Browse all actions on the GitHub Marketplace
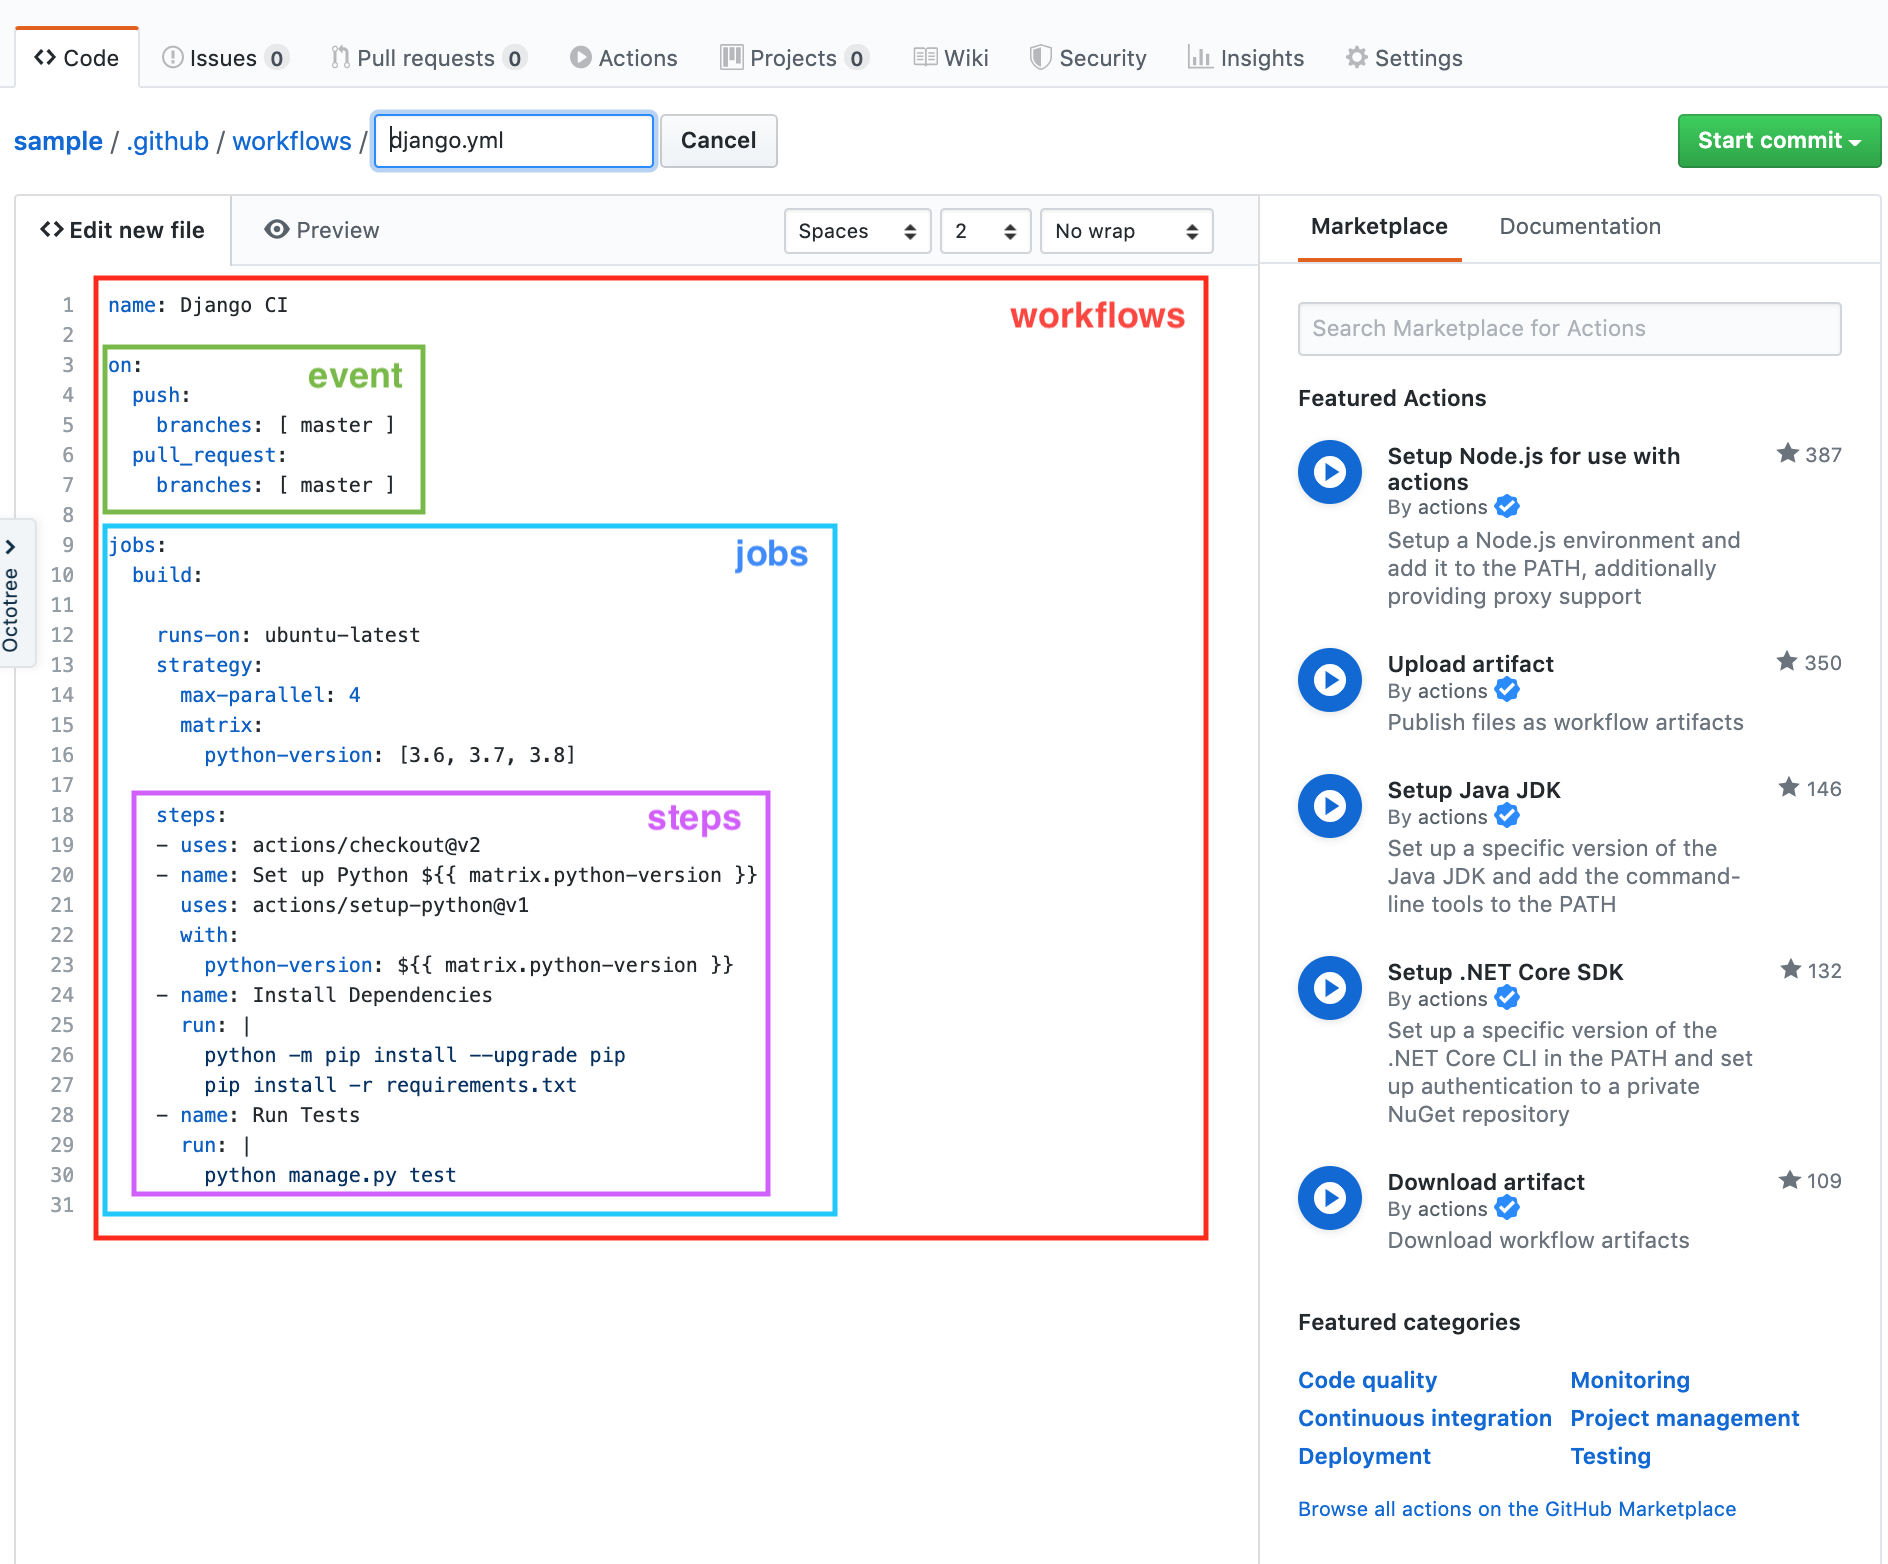 [1517, 1509]
